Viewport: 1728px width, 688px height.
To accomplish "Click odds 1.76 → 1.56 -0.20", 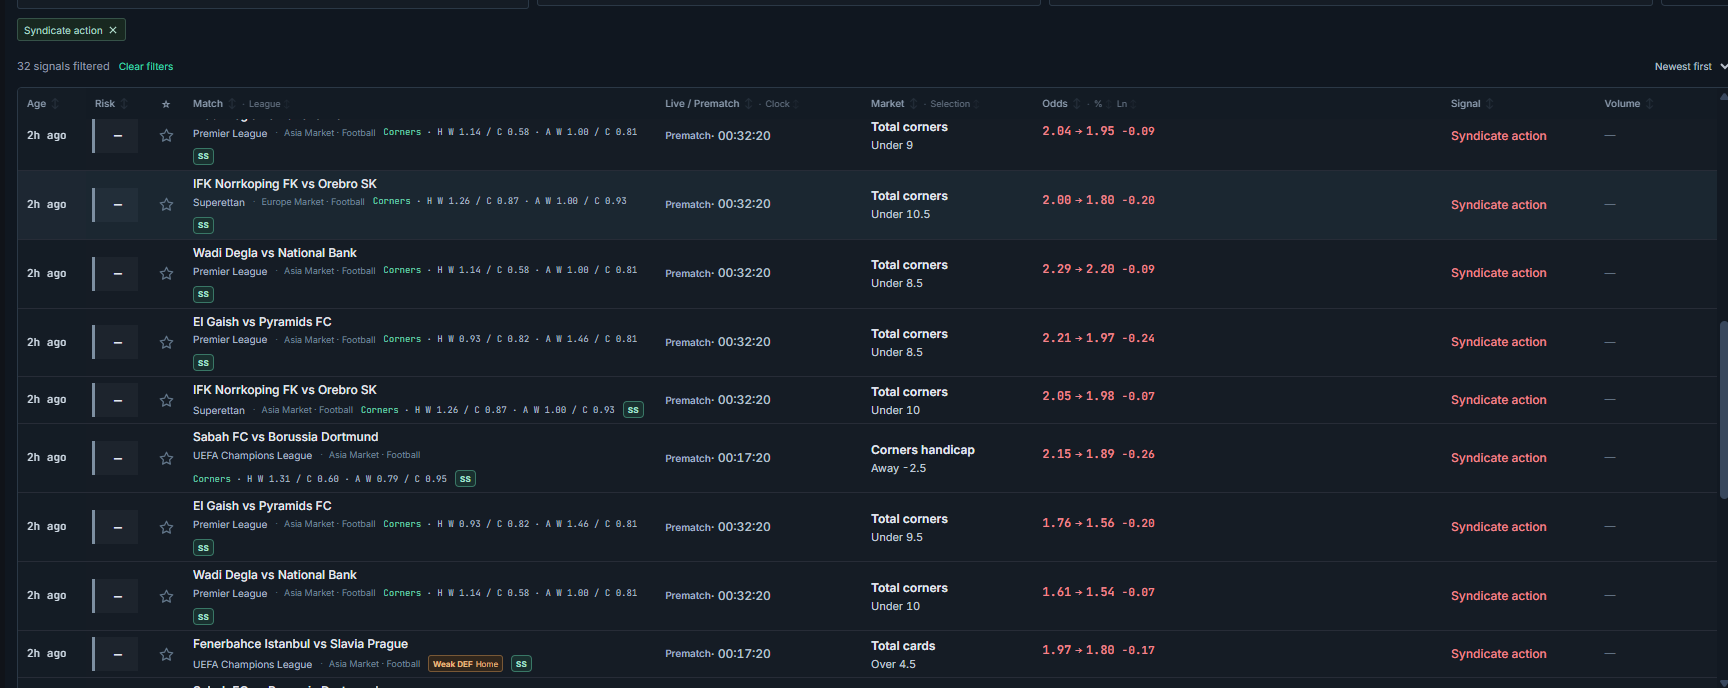I will click(1098, 523).
